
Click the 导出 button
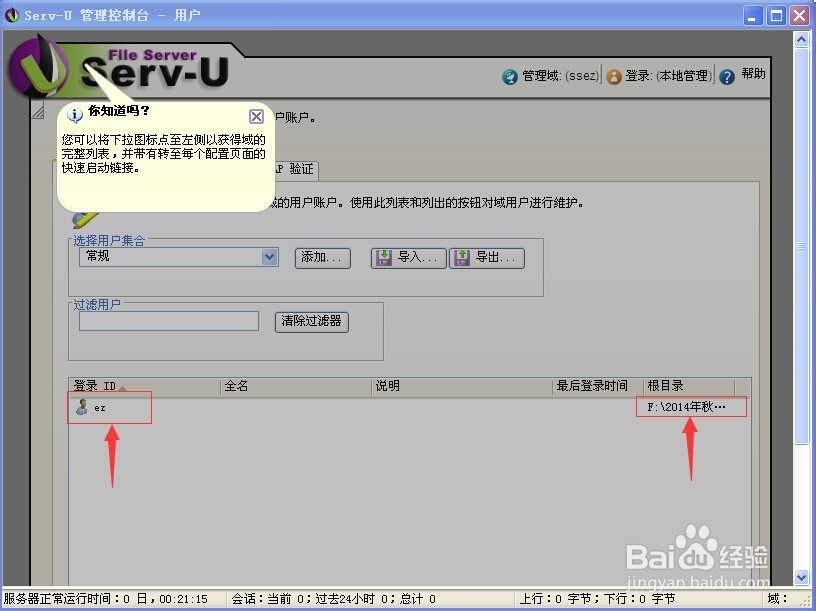pyautogui.click(x=487, y=257)
